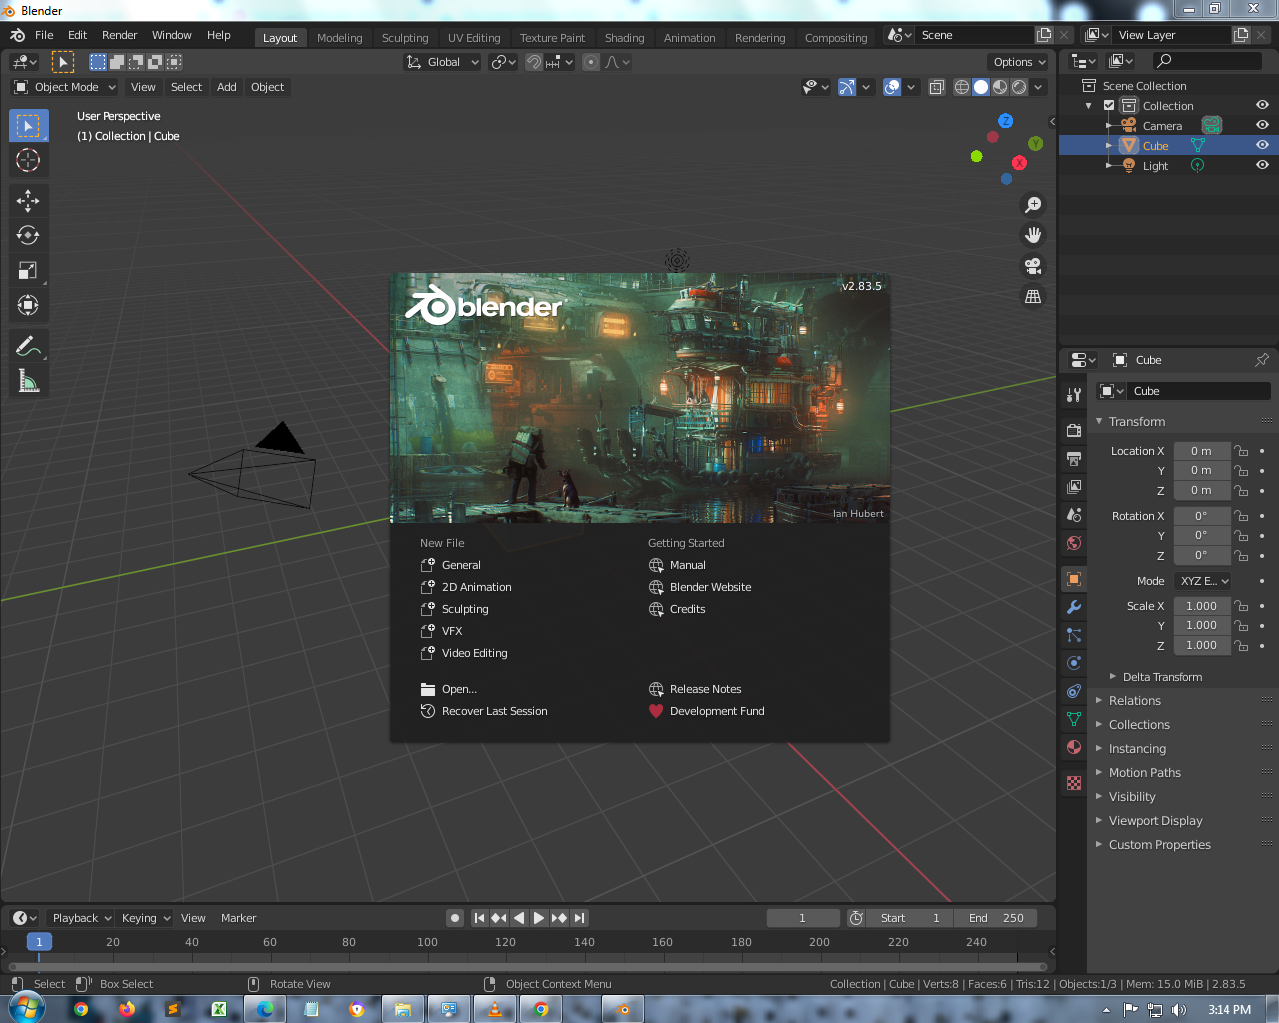The image size is (1279, 1023).
Task: Open the Render properties tab
Action: [1074, 431]
